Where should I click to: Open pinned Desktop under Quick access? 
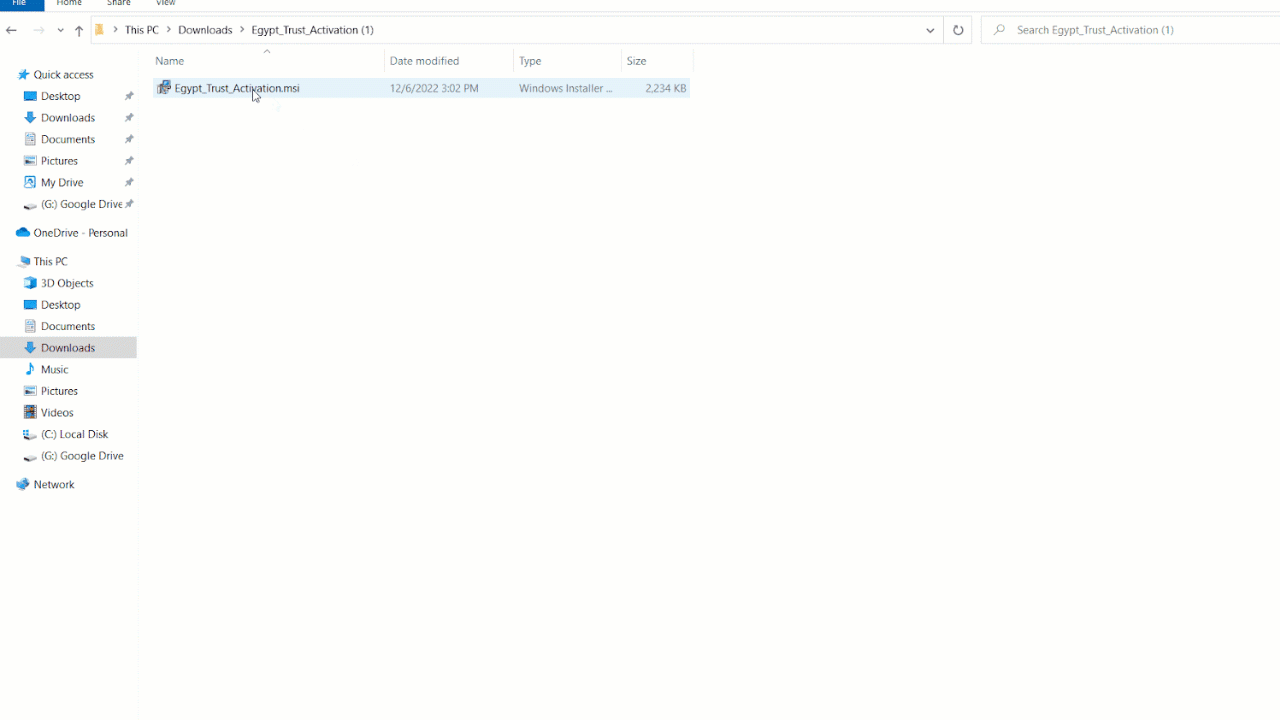pos(60,96)
